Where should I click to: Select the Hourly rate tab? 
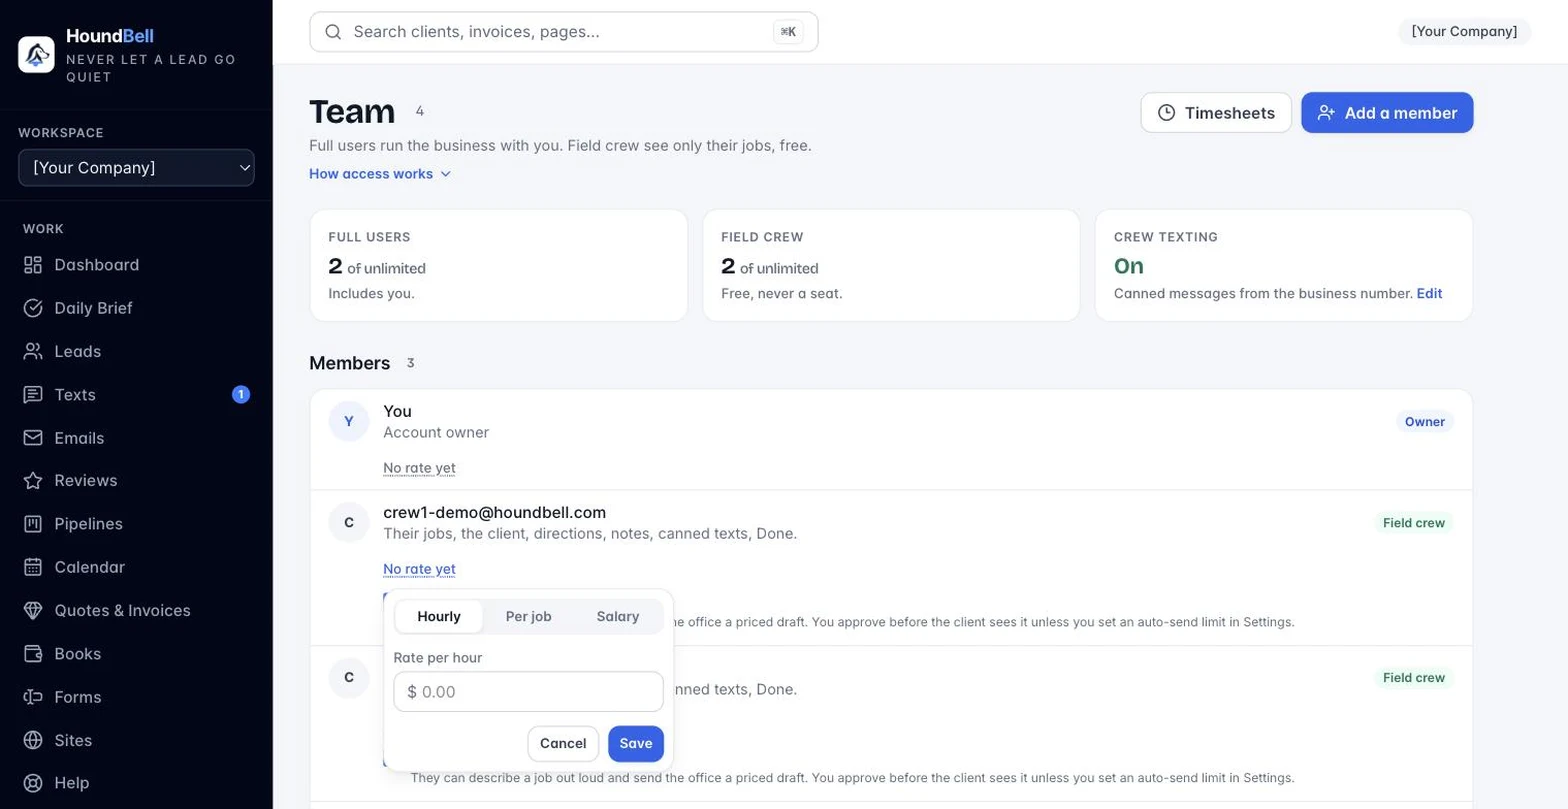click(x=439, y=617)
